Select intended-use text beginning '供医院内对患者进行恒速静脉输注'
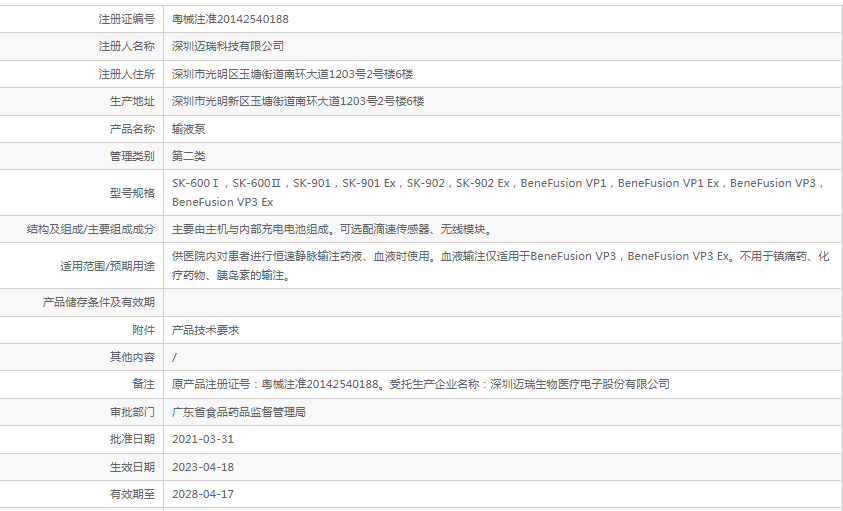The image size is (843, 511). point(501,266)
